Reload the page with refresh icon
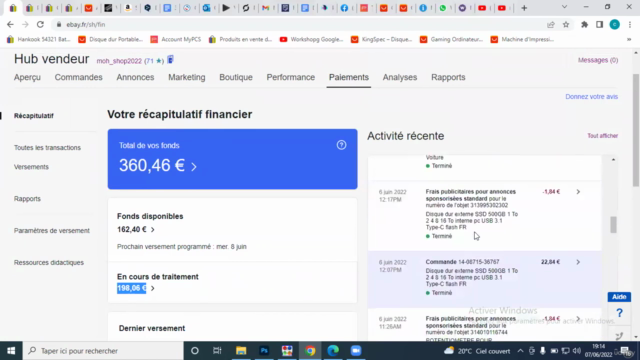 click(40, 24)
